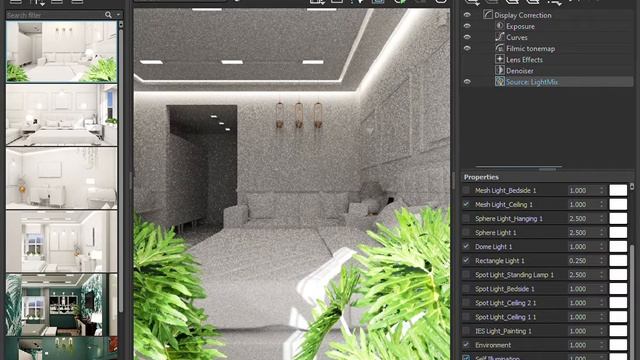Click the Source: LightMix layer icon
The width and height of the screenshot is (640, 360).
point(500,82)
